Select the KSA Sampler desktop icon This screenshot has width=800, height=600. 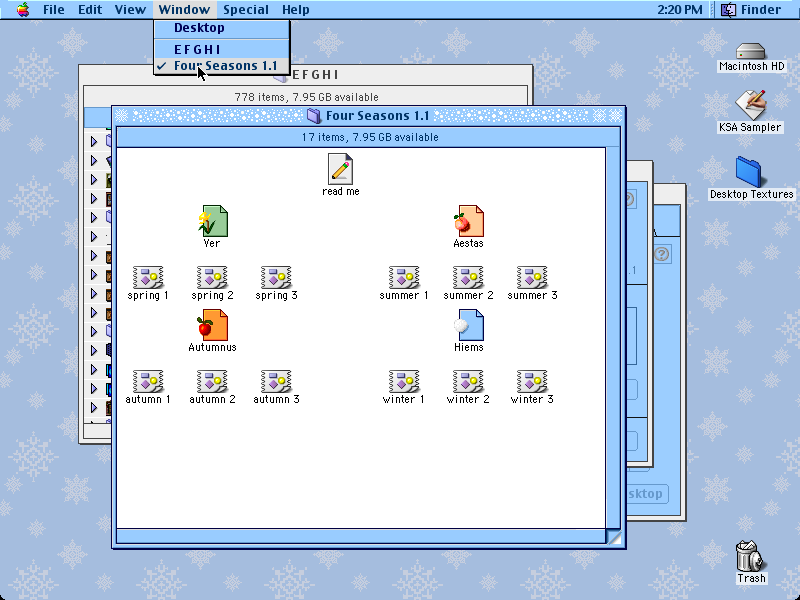point(750,112)
